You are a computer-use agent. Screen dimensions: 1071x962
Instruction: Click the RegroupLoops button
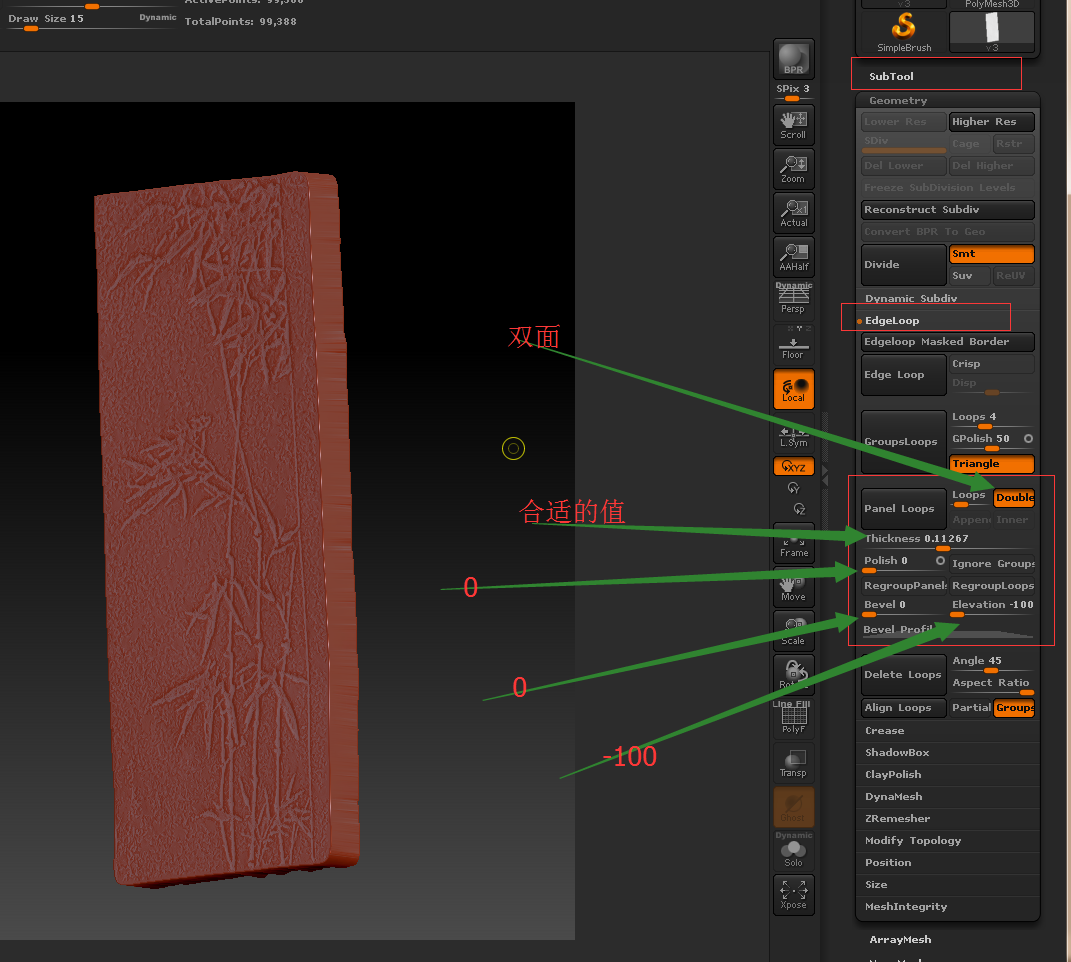click(x=991, y=586)
